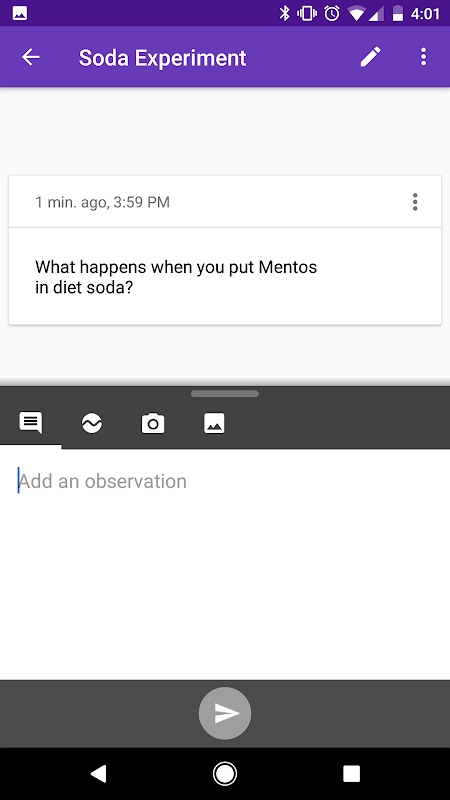Tap the Bluetooth status icon
The image size is (450, 800).
[284, 13]
